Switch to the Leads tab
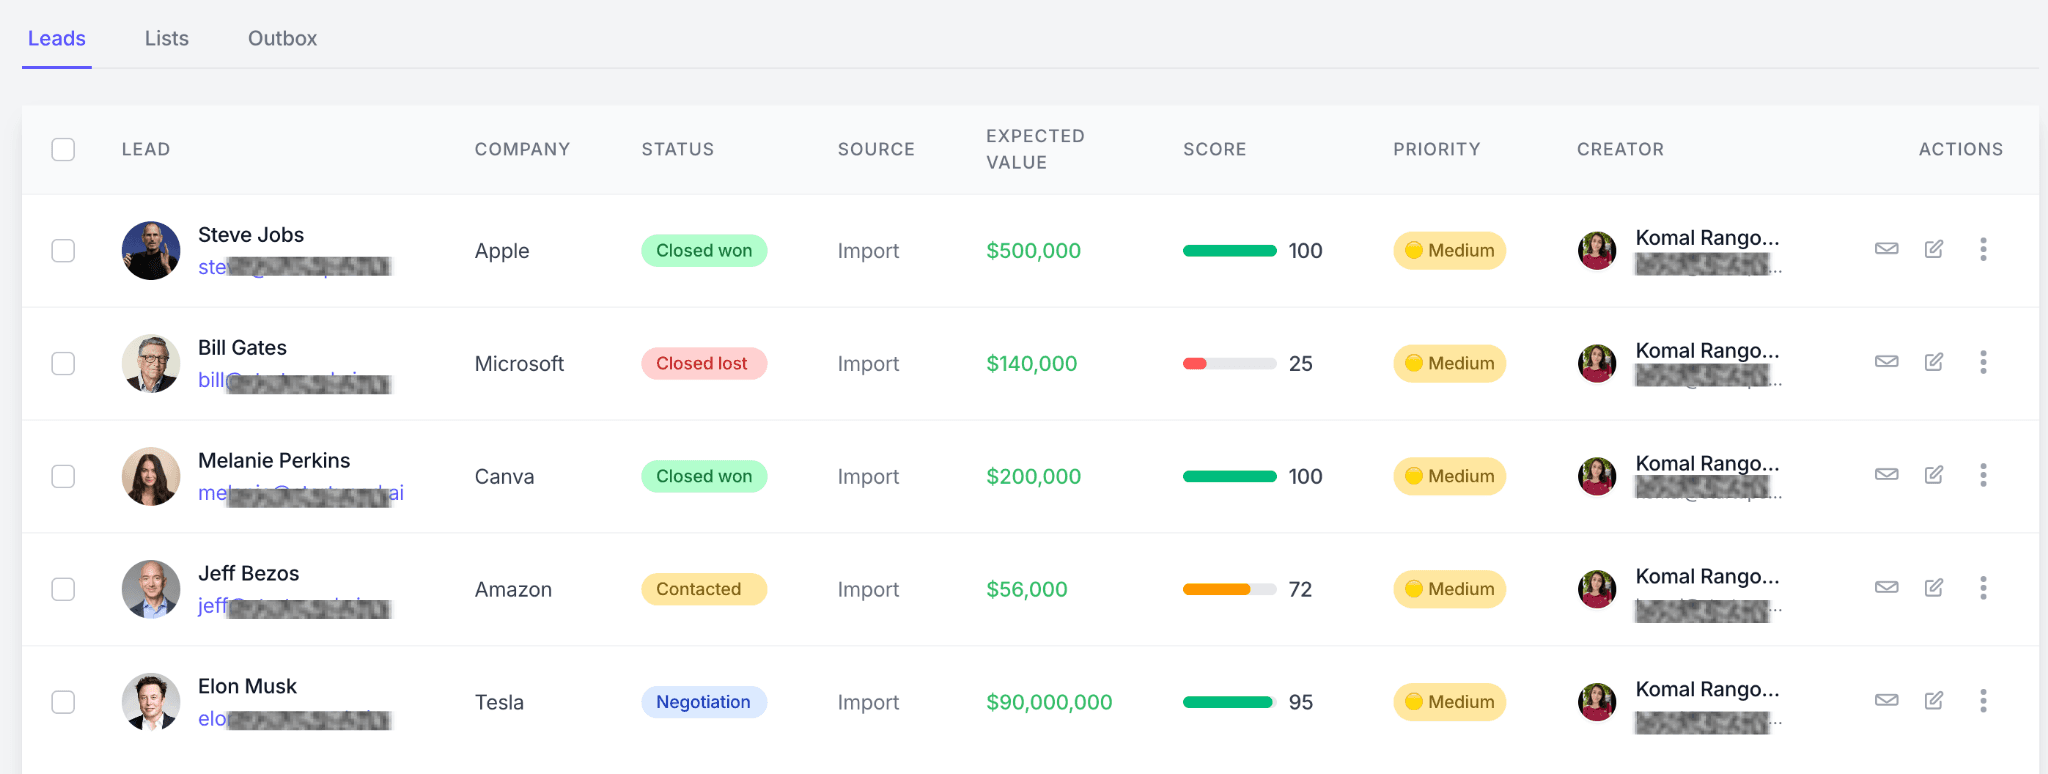The width and height of the screenshot is (2048, 774). click(x=57, y=38)
